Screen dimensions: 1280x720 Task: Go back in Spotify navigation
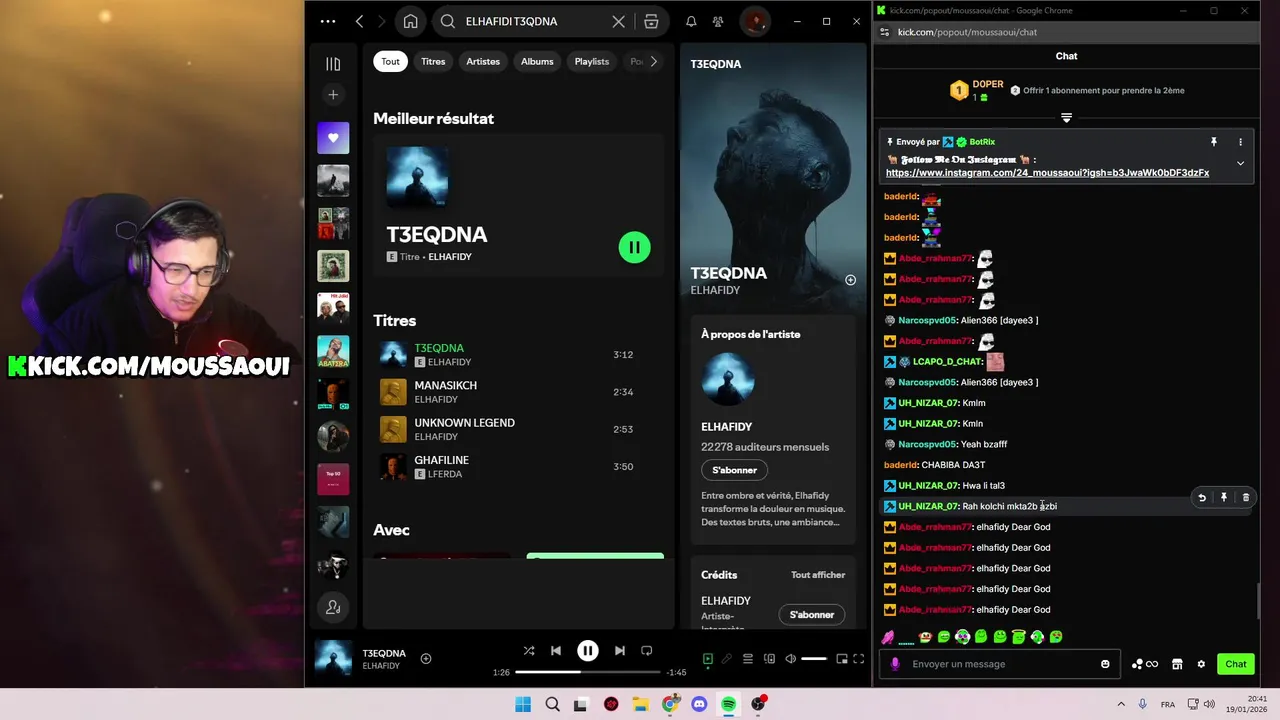[359, 21]
